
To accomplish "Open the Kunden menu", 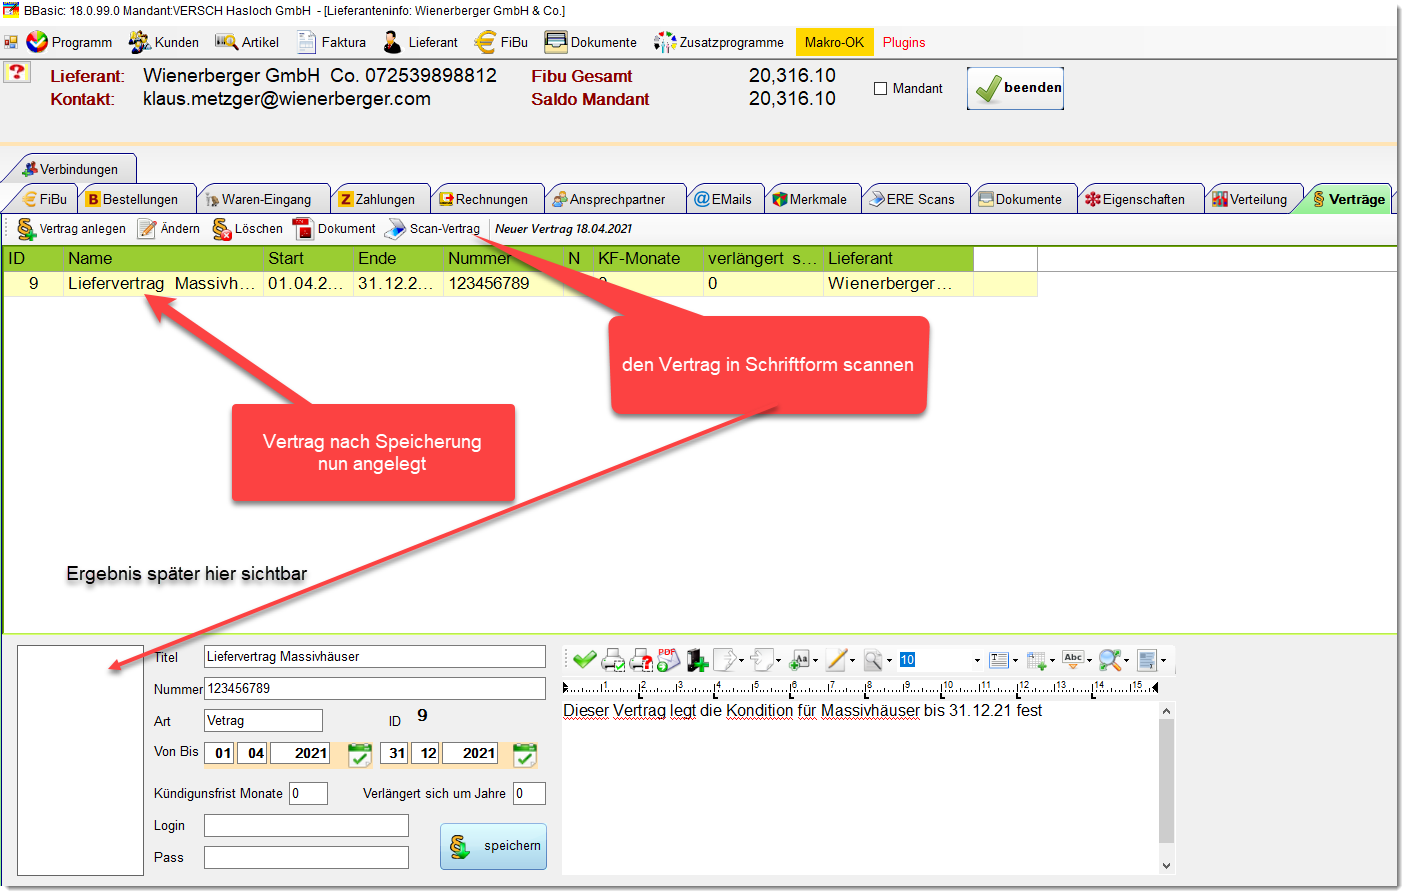I will [164, 42].
